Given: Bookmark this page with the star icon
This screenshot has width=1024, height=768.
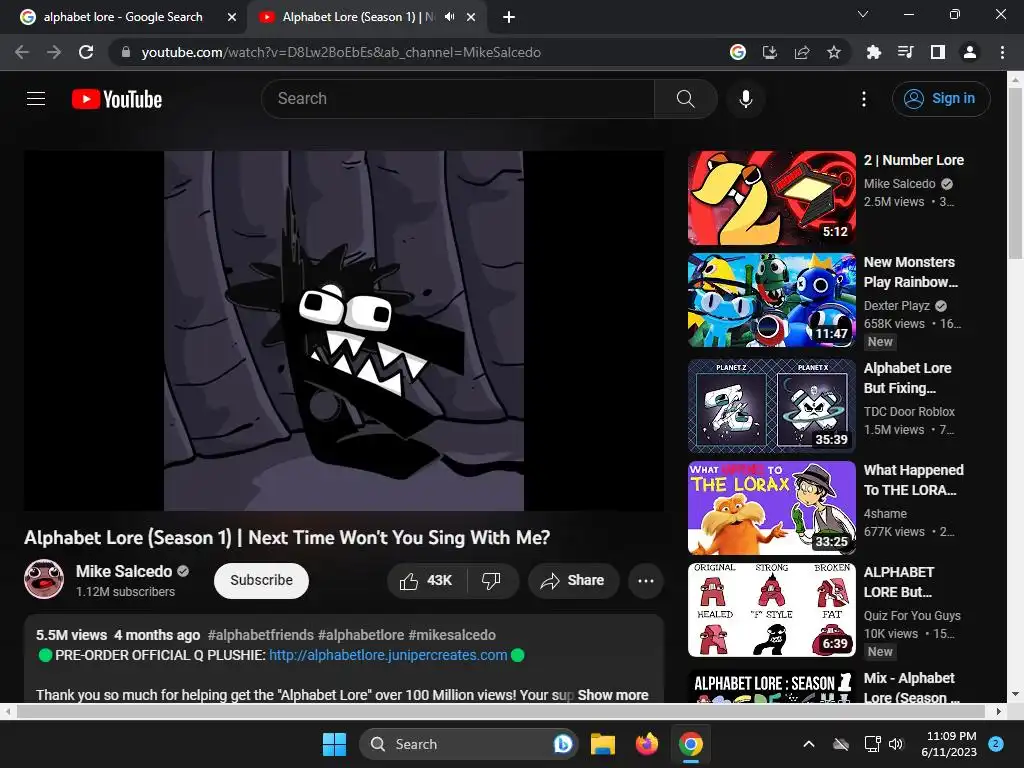Looking at the screenshot, I should pos(834,52).
